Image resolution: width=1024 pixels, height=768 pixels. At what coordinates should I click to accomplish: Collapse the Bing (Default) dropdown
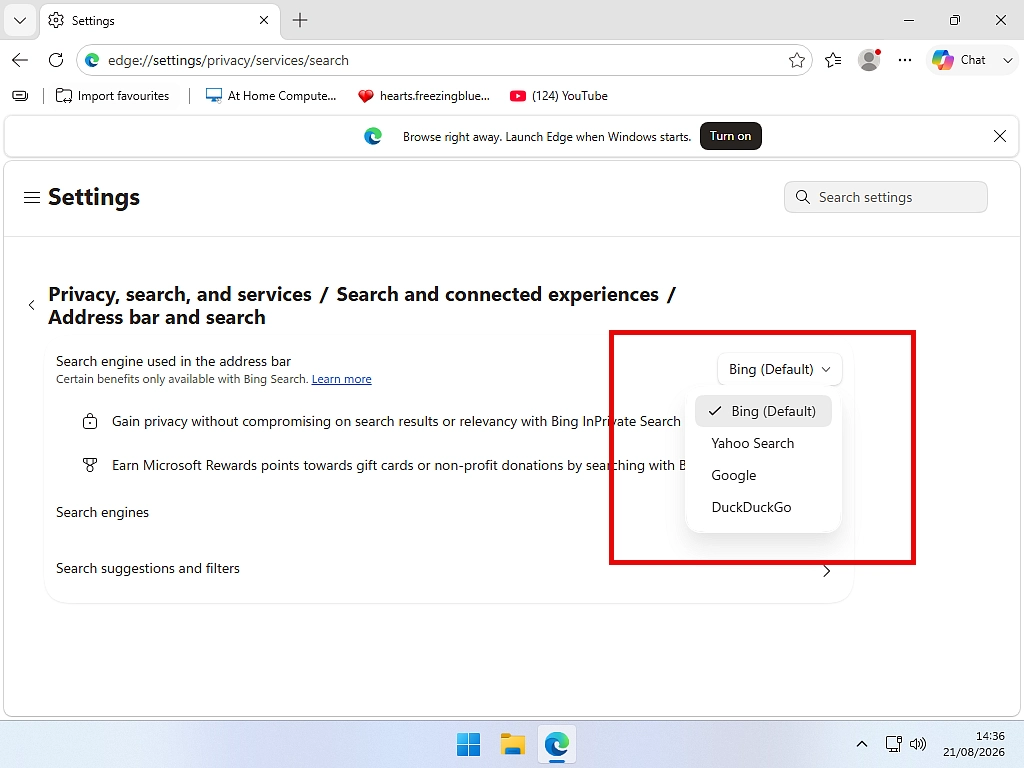779,370
